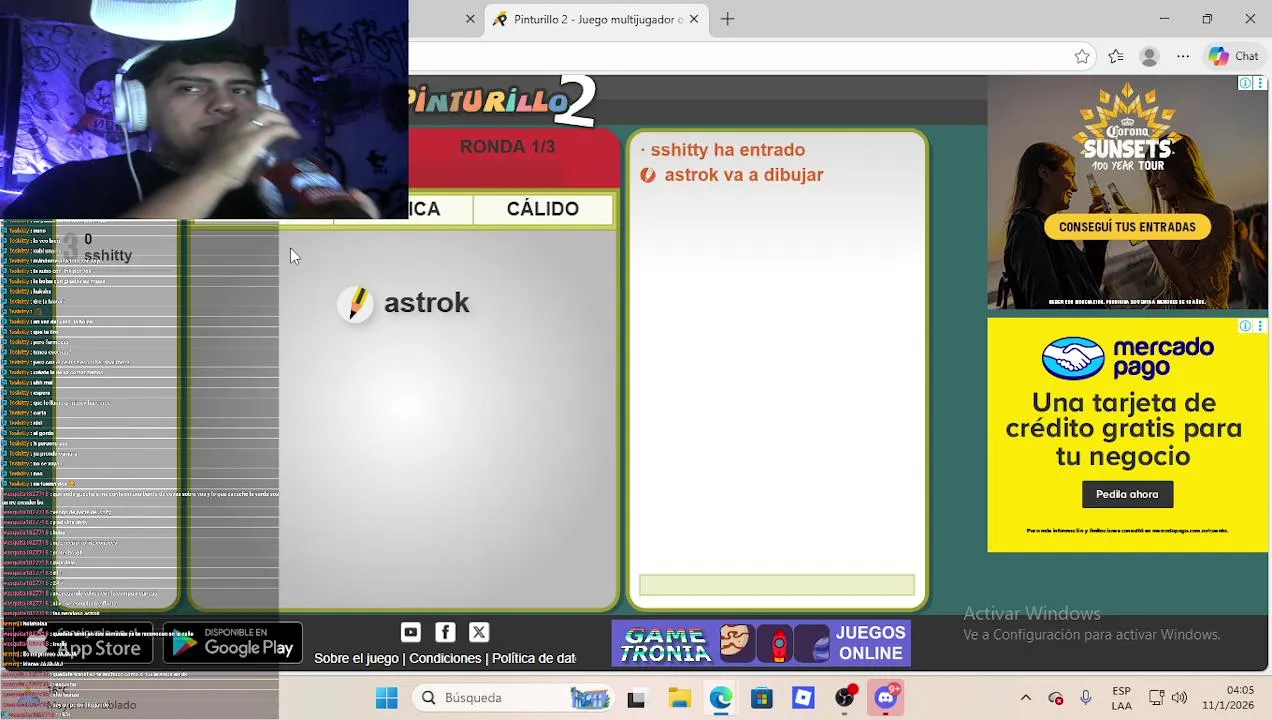Click the astrok drawer name
Viewport: 1272px width, 720px height.
pyautogui.click(x=427, y=303)
